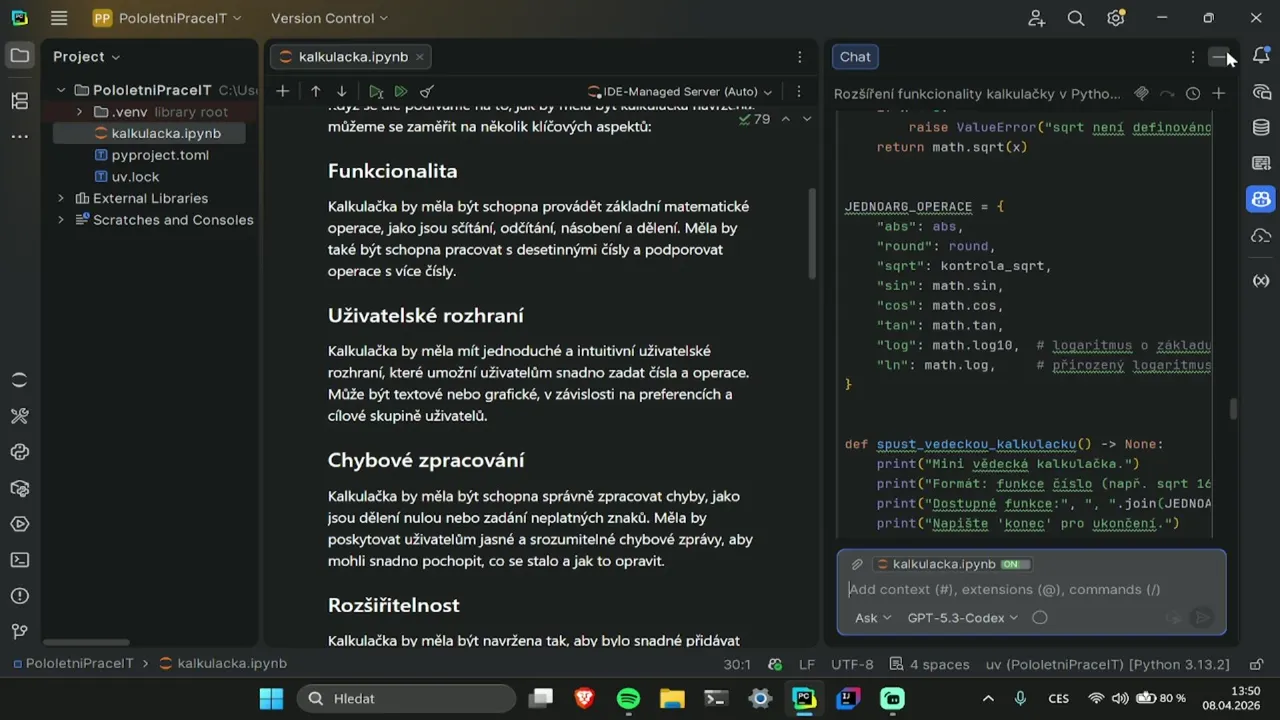Screen dimensions: 1280x720
Task: Clear all notebook outputs
Action: (x=427, y=91)
